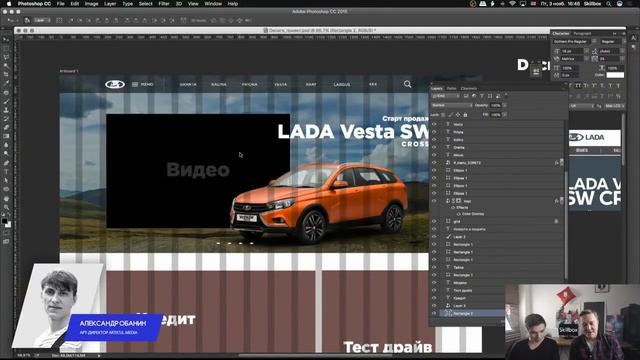Click the foreground color swatch
This screenshot has width=640, height=360.
click(4, 221)
